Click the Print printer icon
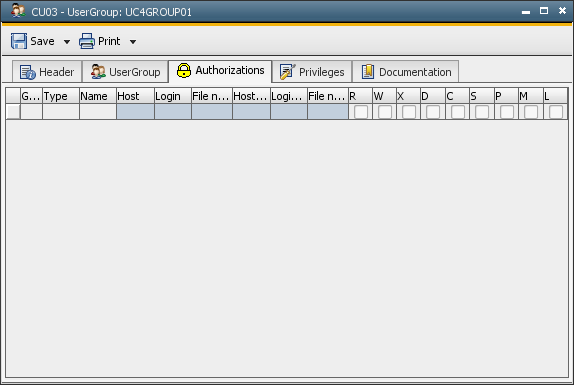Viewport: 574px width, 385px height. click(87, 41)
